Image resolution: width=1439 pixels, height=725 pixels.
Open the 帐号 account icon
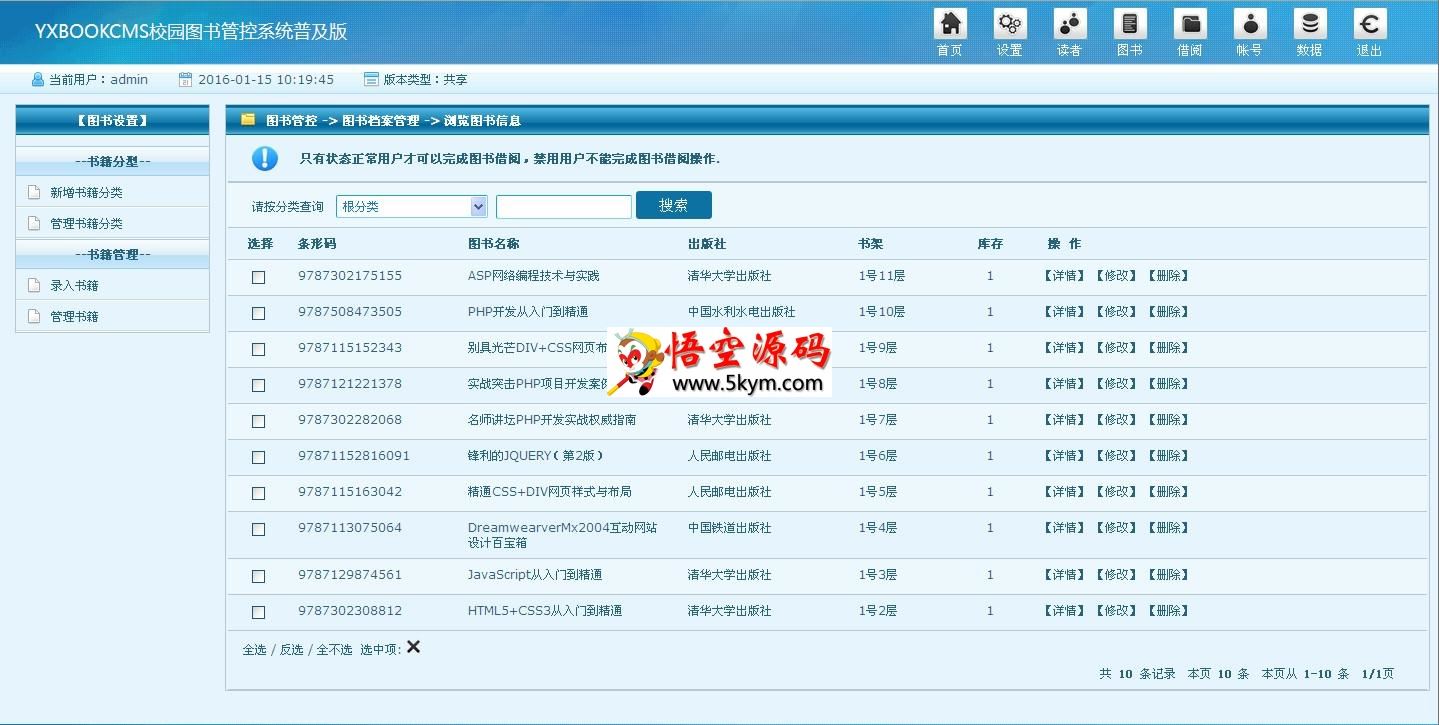(x=1250, y=24)
